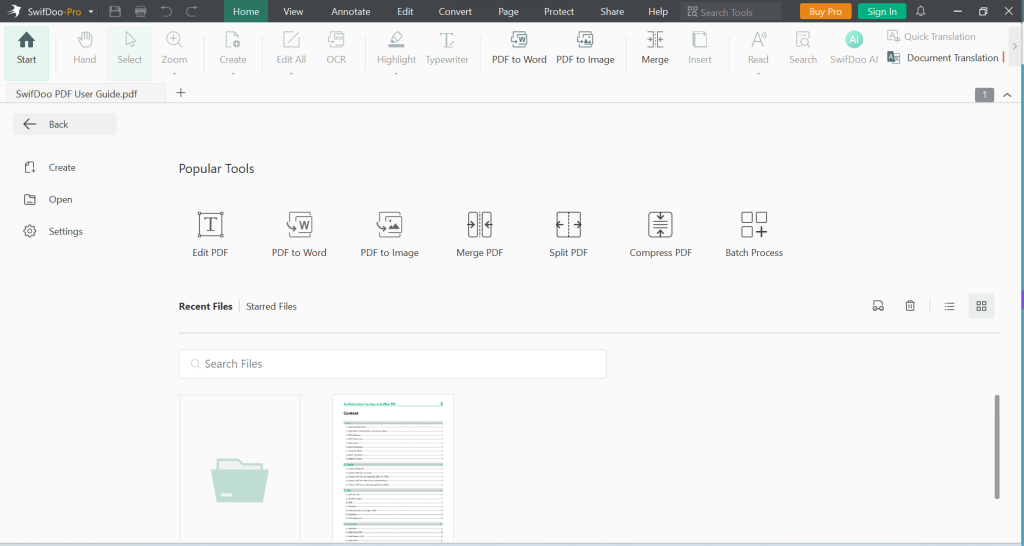
Task: Click the Sign In button
Action: [x=882, y=11]
